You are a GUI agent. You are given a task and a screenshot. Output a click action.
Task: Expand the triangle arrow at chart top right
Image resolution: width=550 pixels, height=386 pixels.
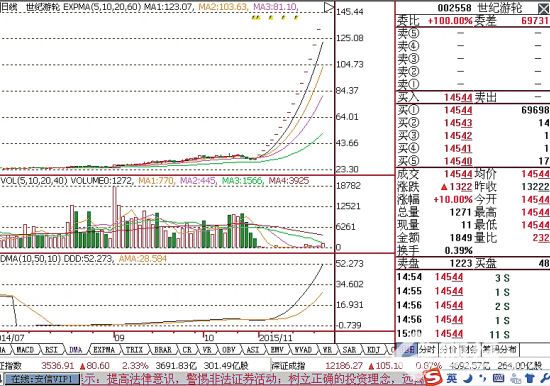tap(328, 7)
